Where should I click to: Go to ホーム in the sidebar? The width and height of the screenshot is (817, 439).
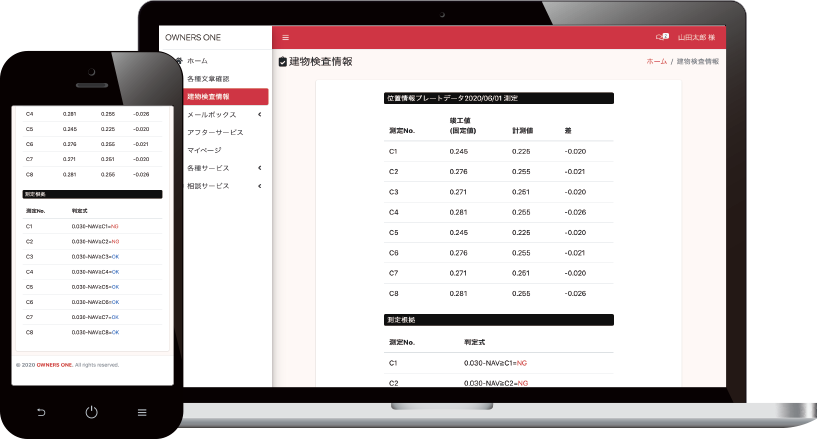[x=197, y=61]
